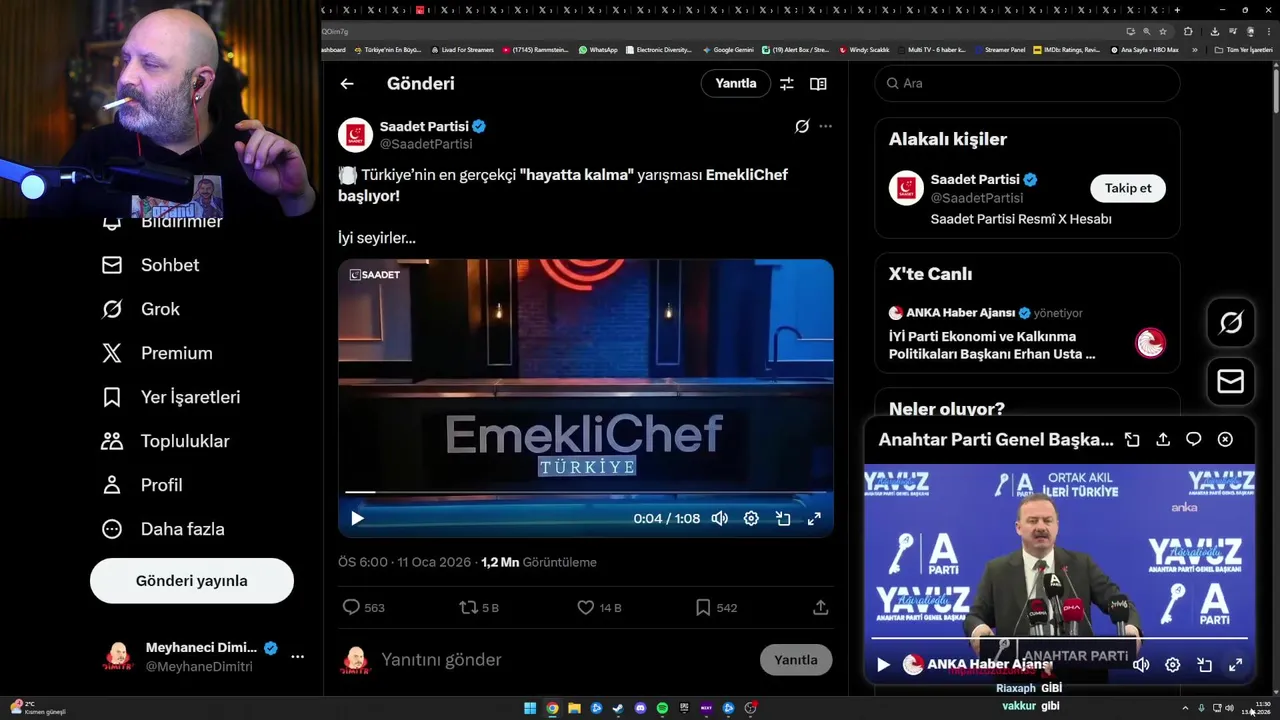Open Saadet Partisi profile in Alakalı kişiler
The width and height of the screenshot is (1280, 720).
975,179
